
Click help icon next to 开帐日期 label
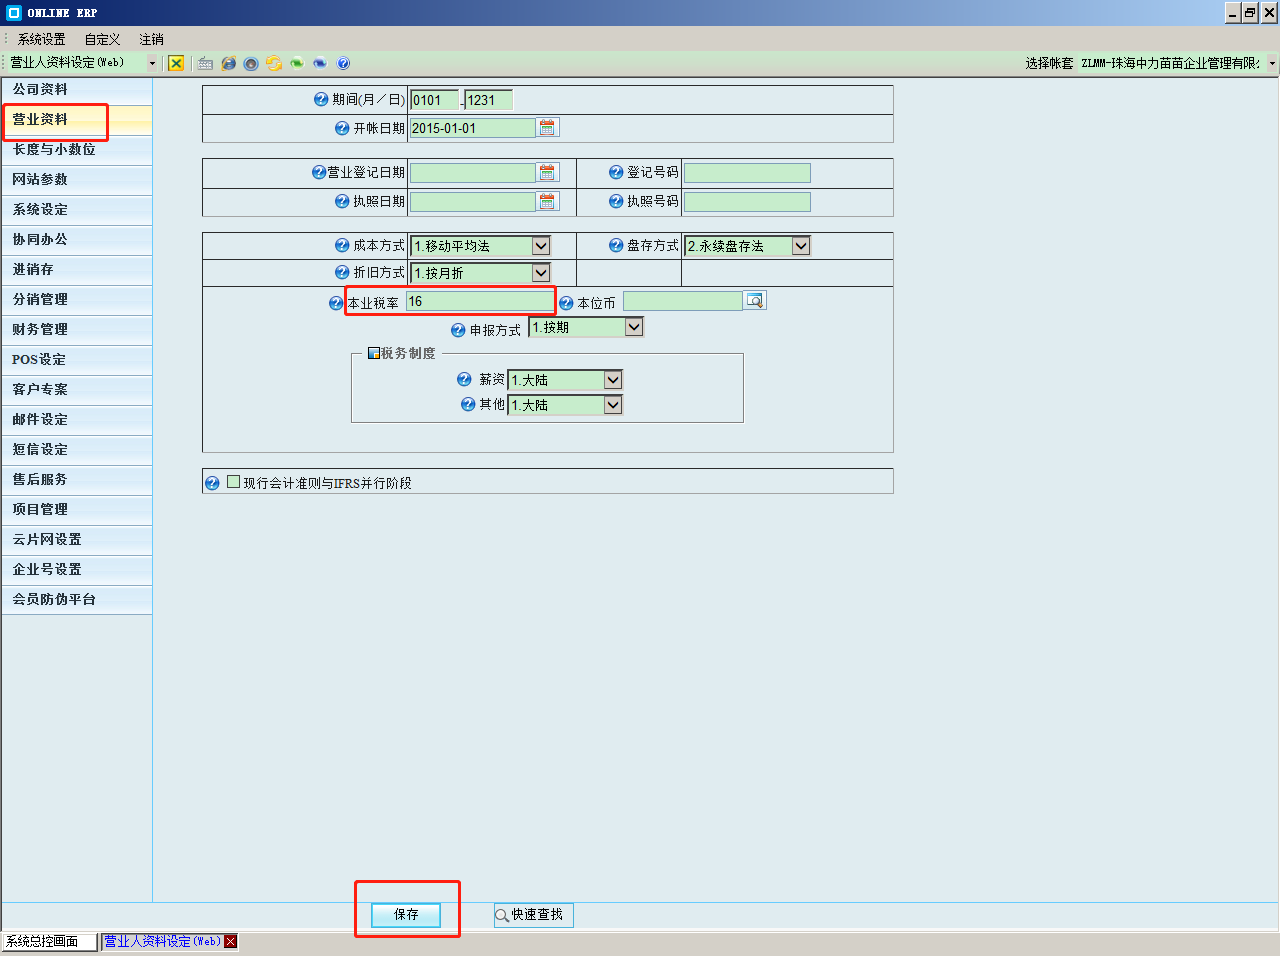pyautogui.click(x=342, y=128)
